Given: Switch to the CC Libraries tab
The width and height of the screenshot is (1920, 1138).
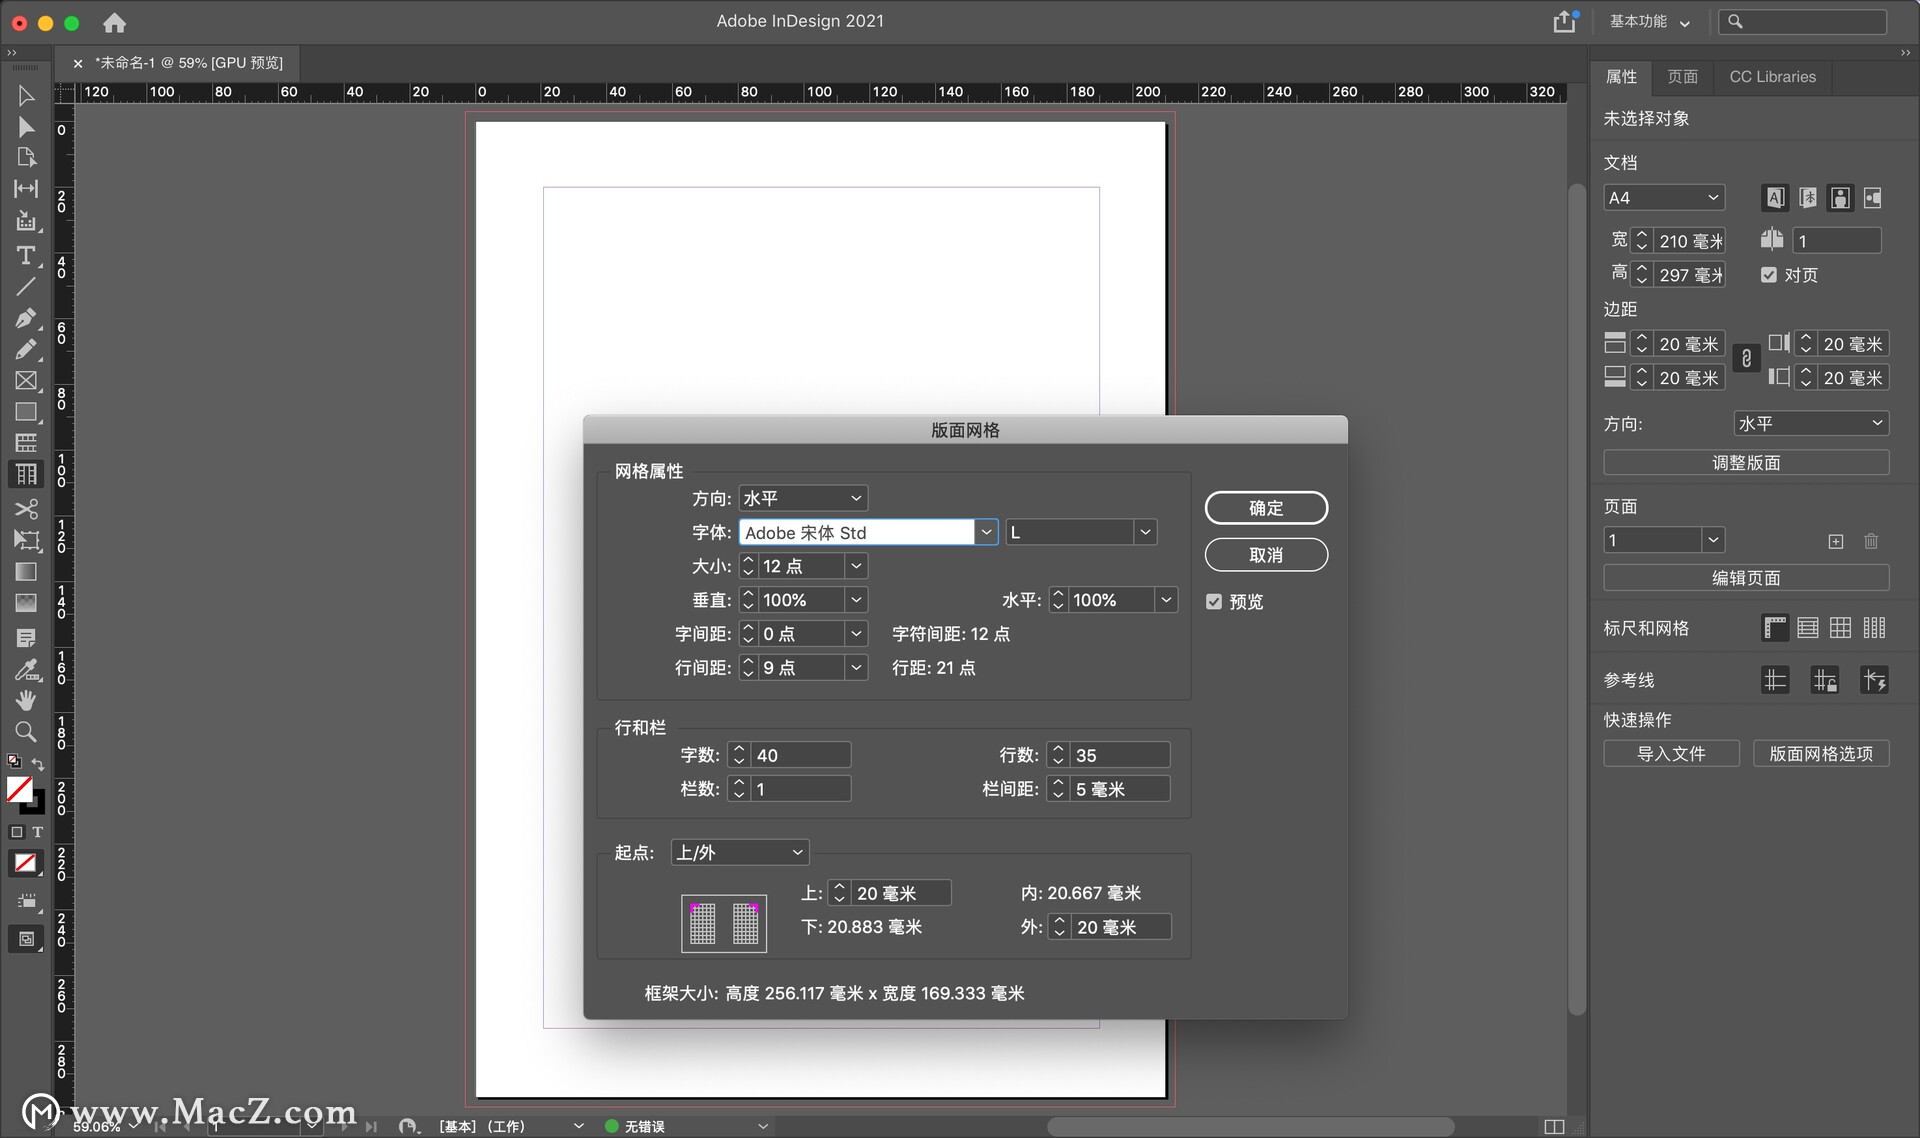Looking at the screenshot, I should click(x=1771, y=76).
